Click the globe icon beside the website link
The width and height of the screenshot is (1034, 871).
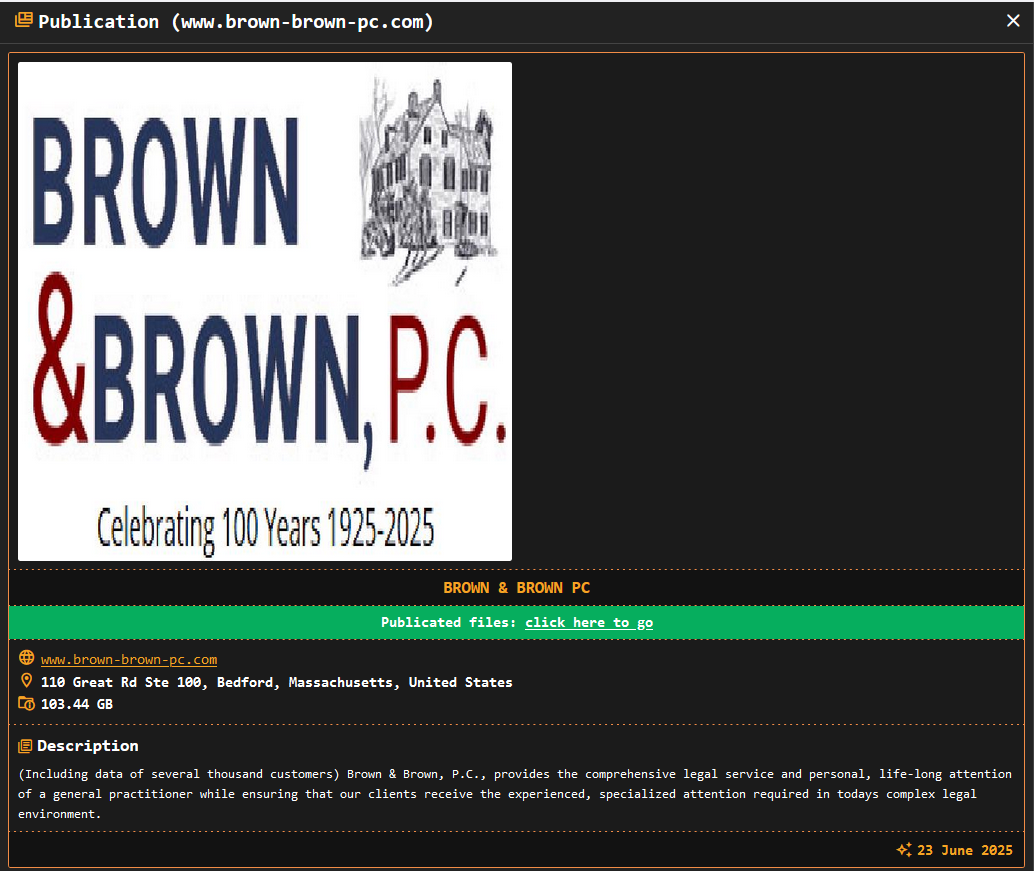tap(25, 658)
